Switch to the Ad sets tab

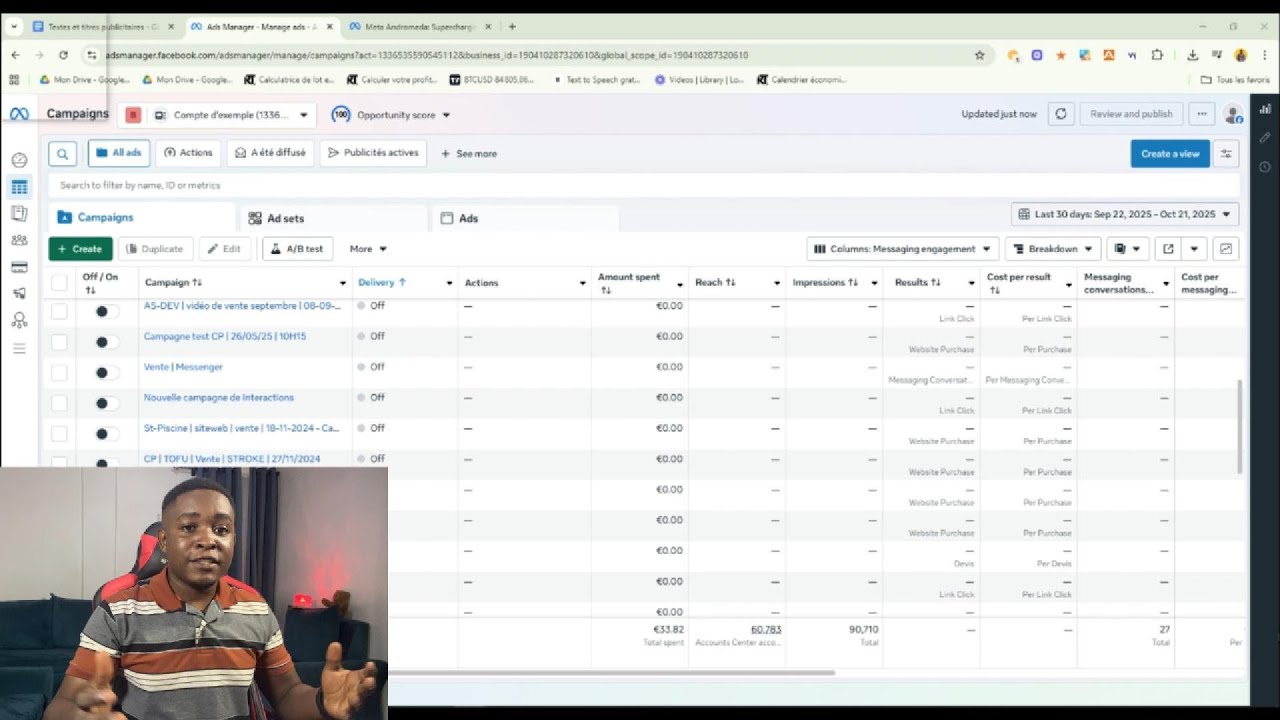click(x=334, y=218)
